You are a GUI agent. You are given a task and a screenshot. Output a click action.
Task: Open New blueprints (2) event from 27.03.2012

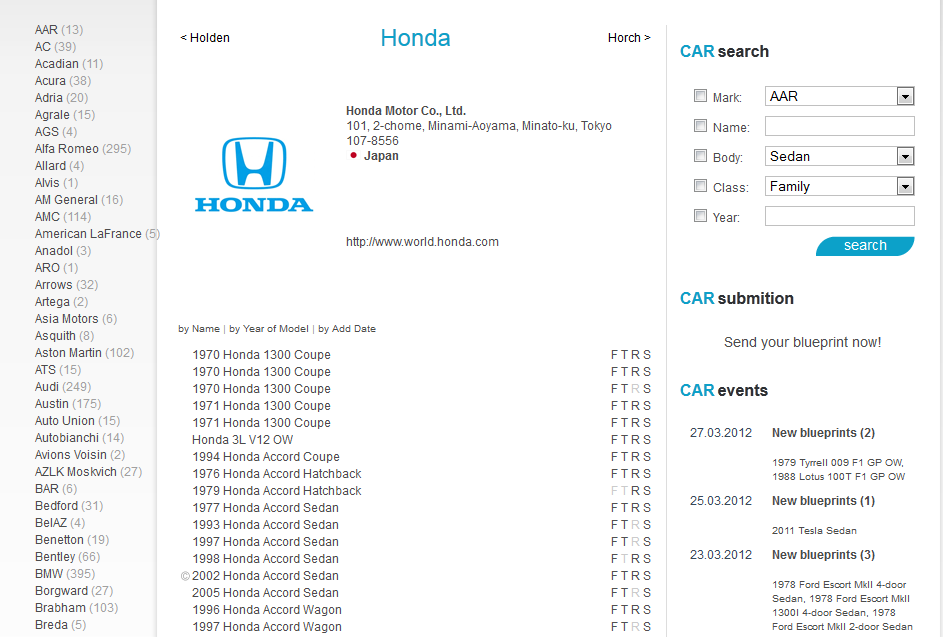click(823, 433)
